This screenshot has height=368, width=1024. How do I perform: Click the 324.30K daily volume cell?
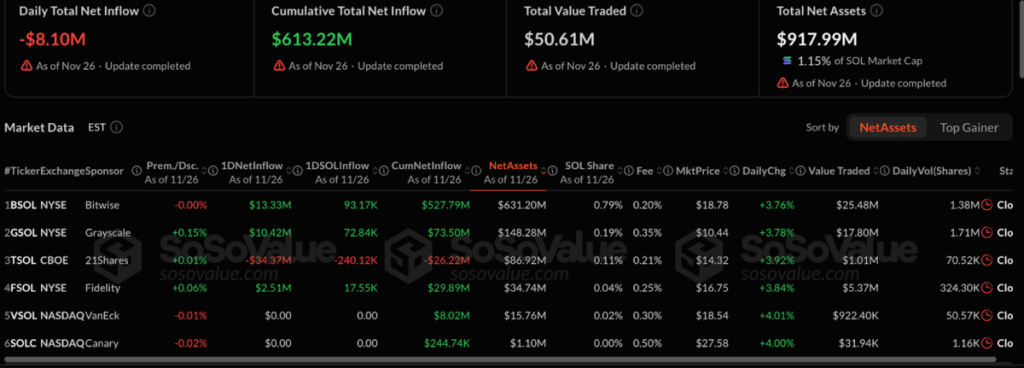pos(959,288)
